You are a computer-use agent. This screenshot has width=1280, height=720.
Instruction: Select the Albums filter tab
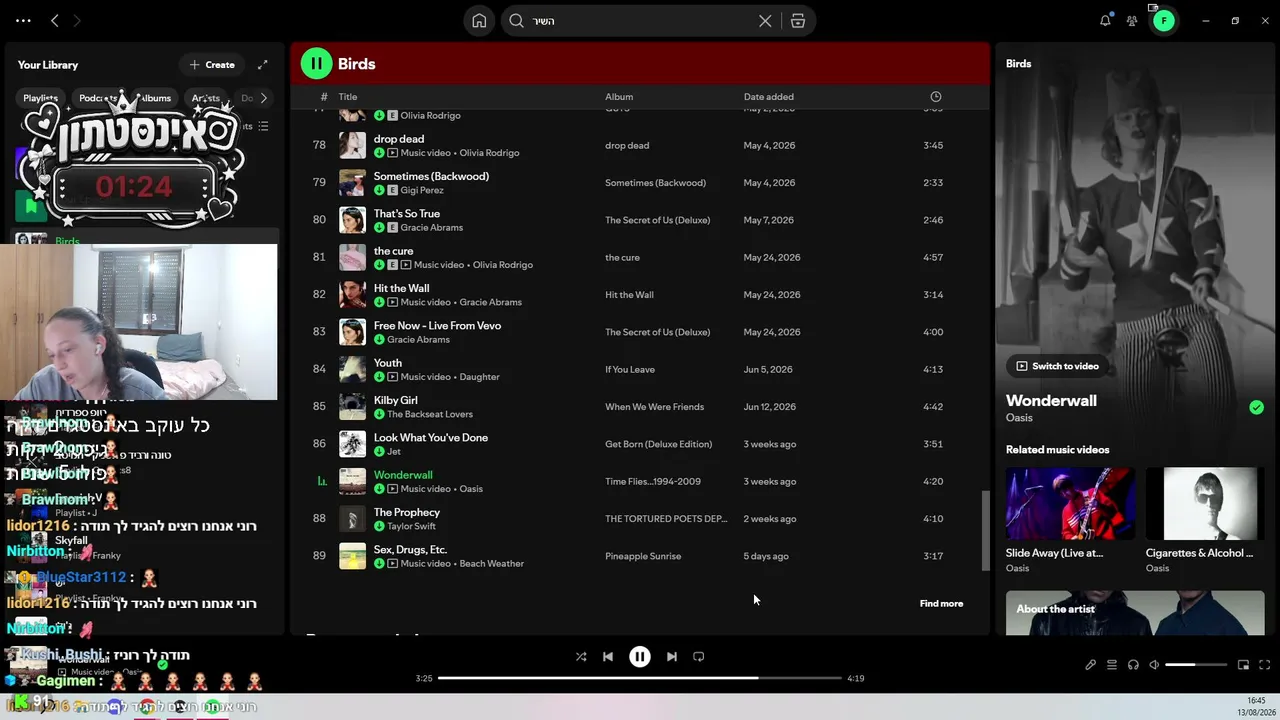[154, 98]
